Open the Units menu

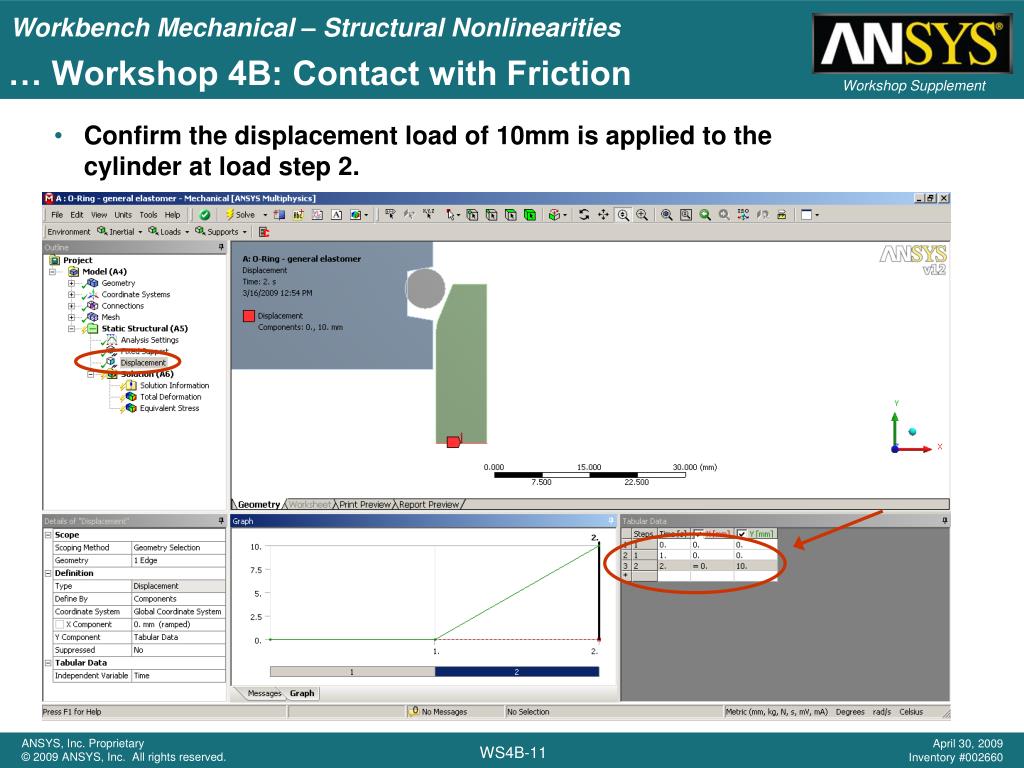coord(123,215)
